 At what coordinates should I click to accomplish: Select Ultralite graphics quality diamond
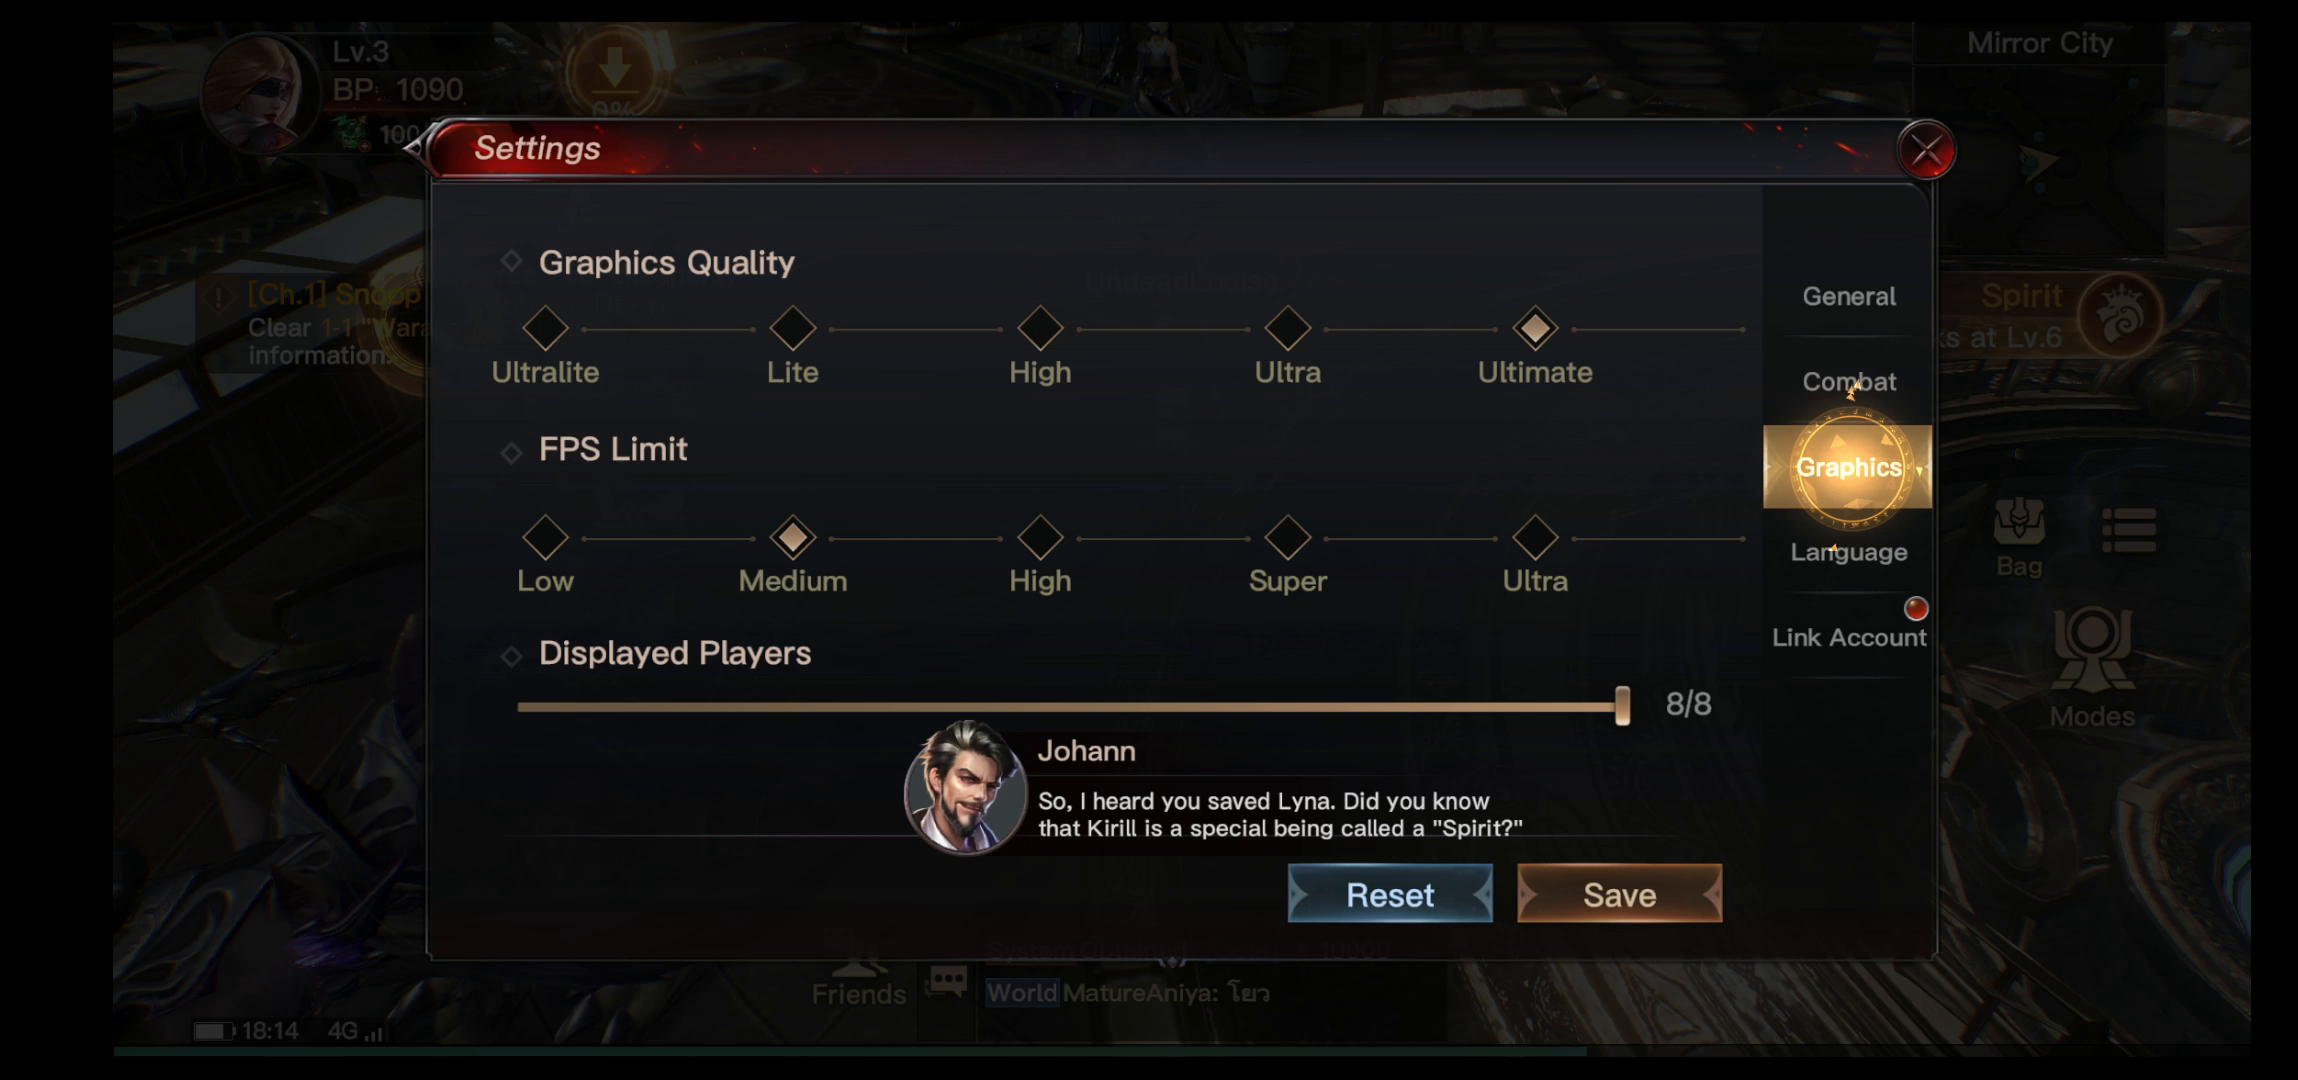point(545,328)
